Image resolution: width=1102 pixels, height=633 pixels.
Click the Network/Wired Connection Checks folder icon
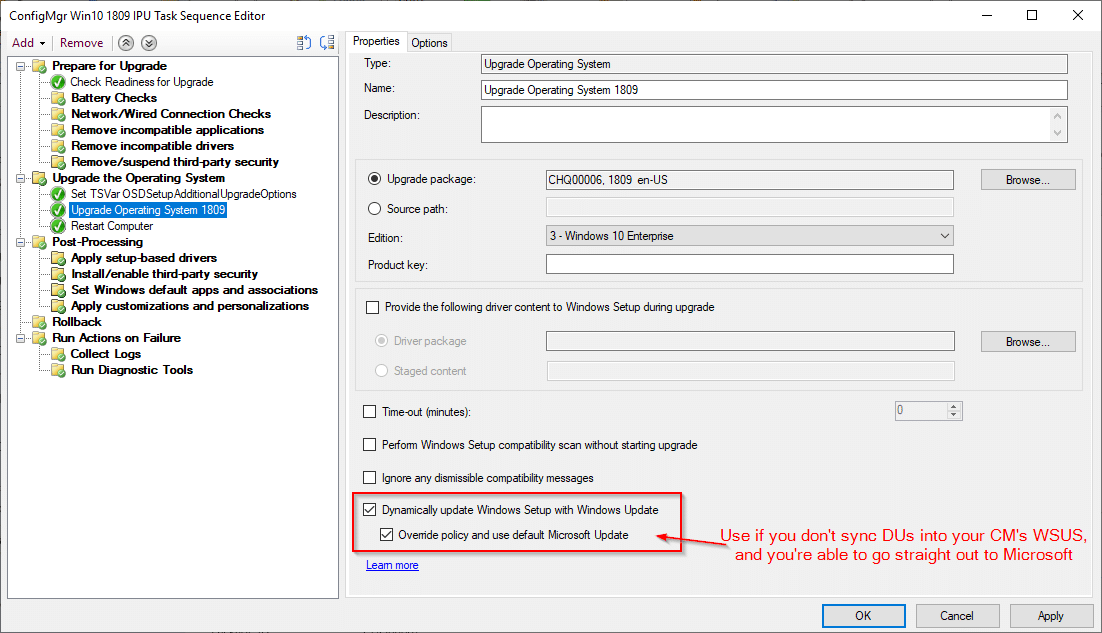(58, 114)
